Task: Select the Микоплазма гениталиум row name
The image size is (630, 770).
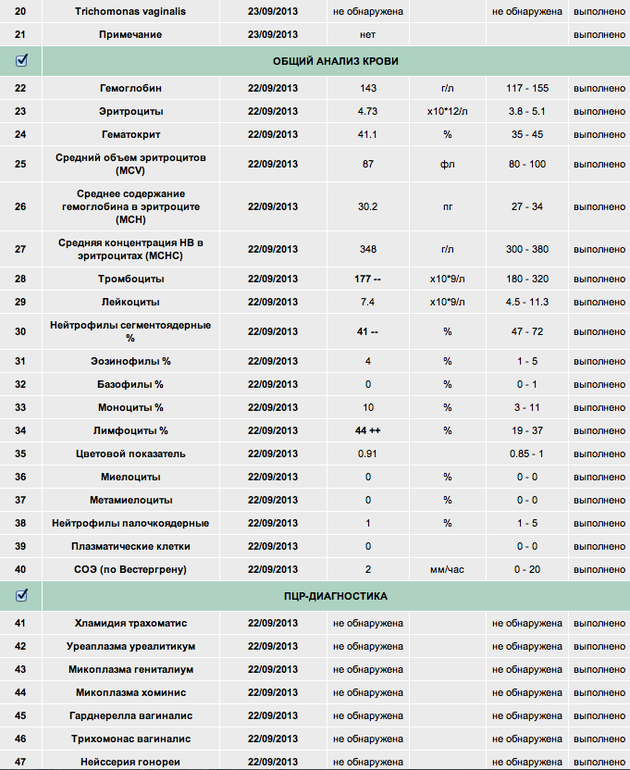Action: (131, 669)
